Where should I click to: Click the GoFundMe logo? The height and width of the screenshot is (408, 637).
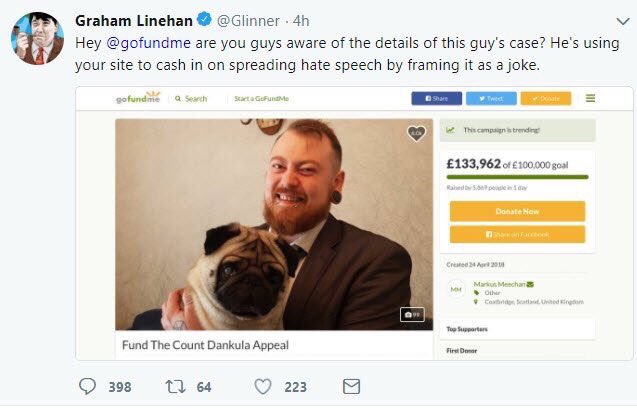pos(138,98)
